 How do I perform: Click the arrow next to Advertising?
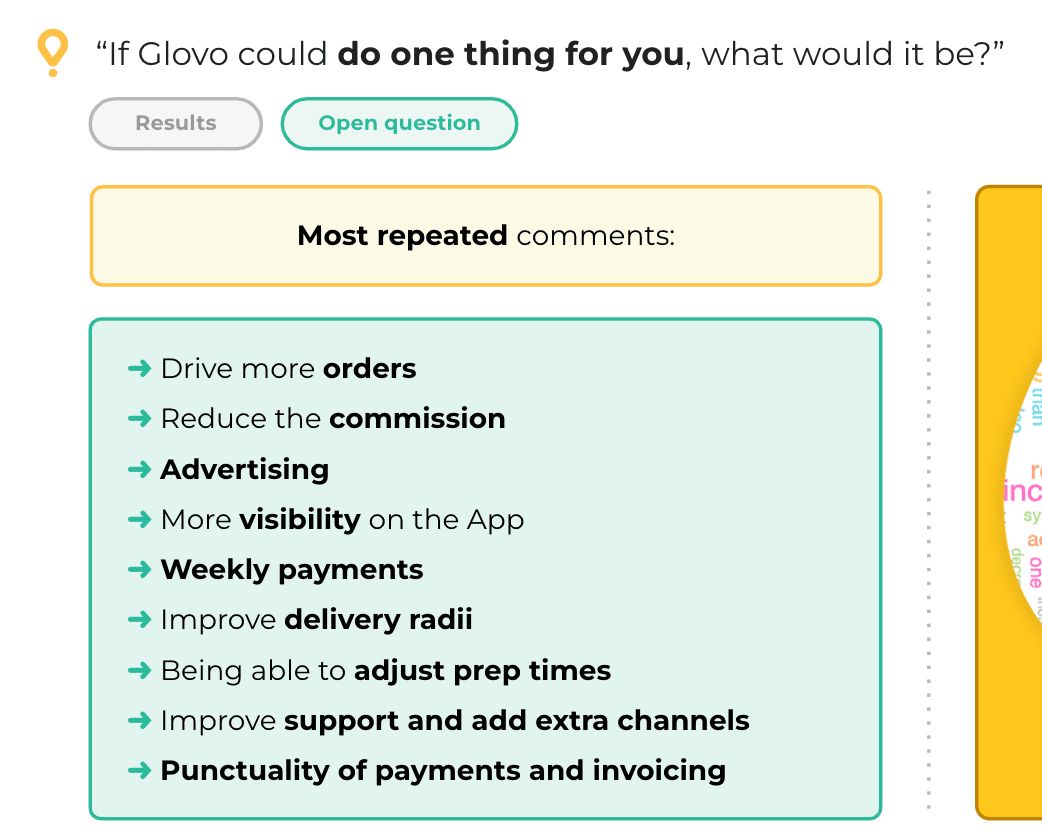pos(140,469)
